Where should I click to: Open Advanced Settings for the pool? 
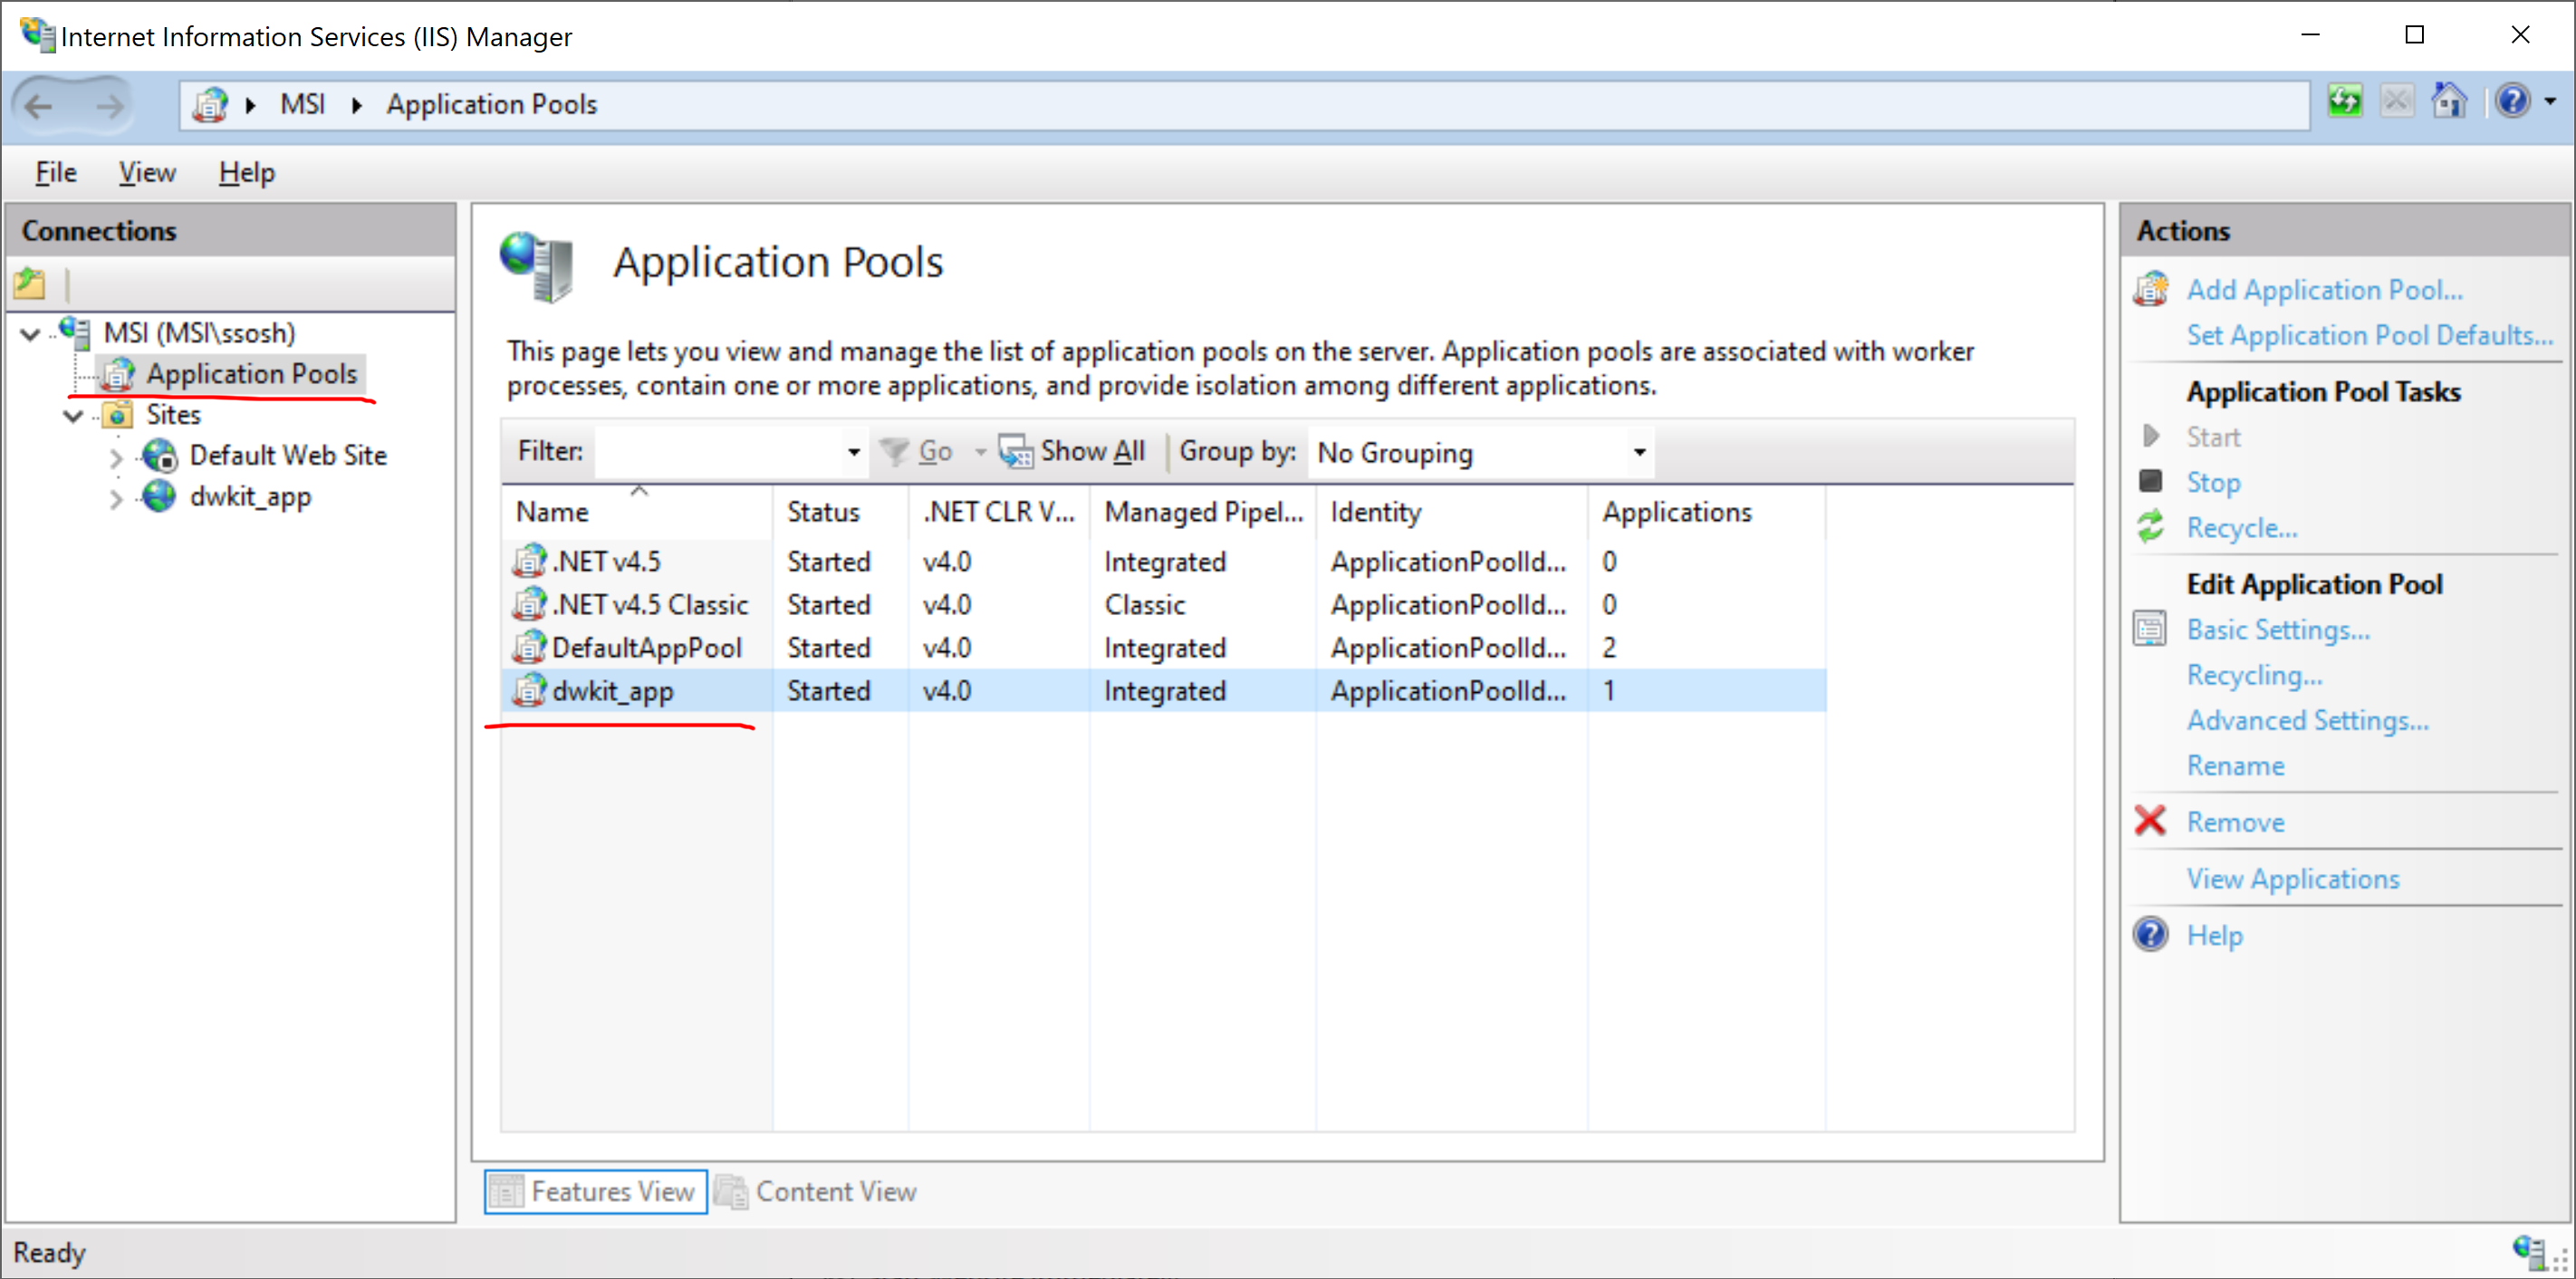tap(2307, 720)
